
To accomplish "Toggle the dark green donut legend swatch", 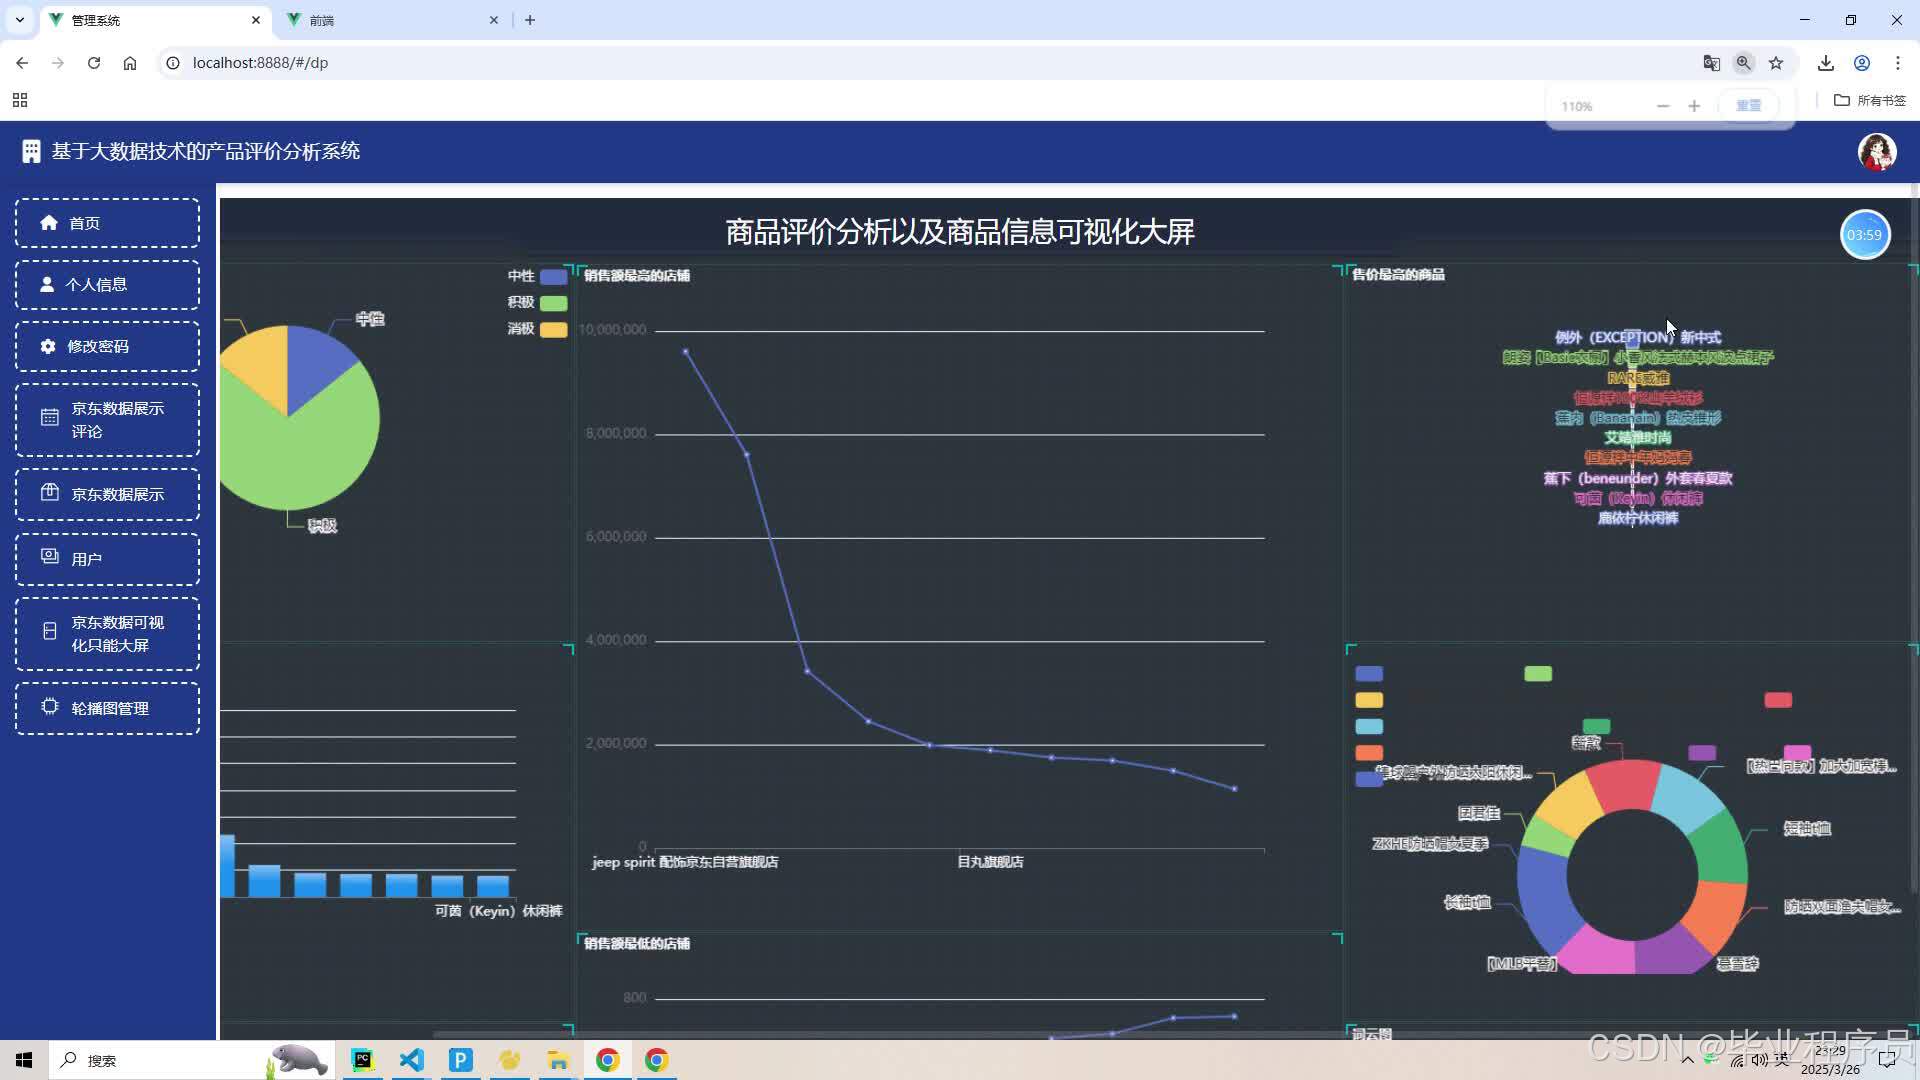I will point(1597,727).
